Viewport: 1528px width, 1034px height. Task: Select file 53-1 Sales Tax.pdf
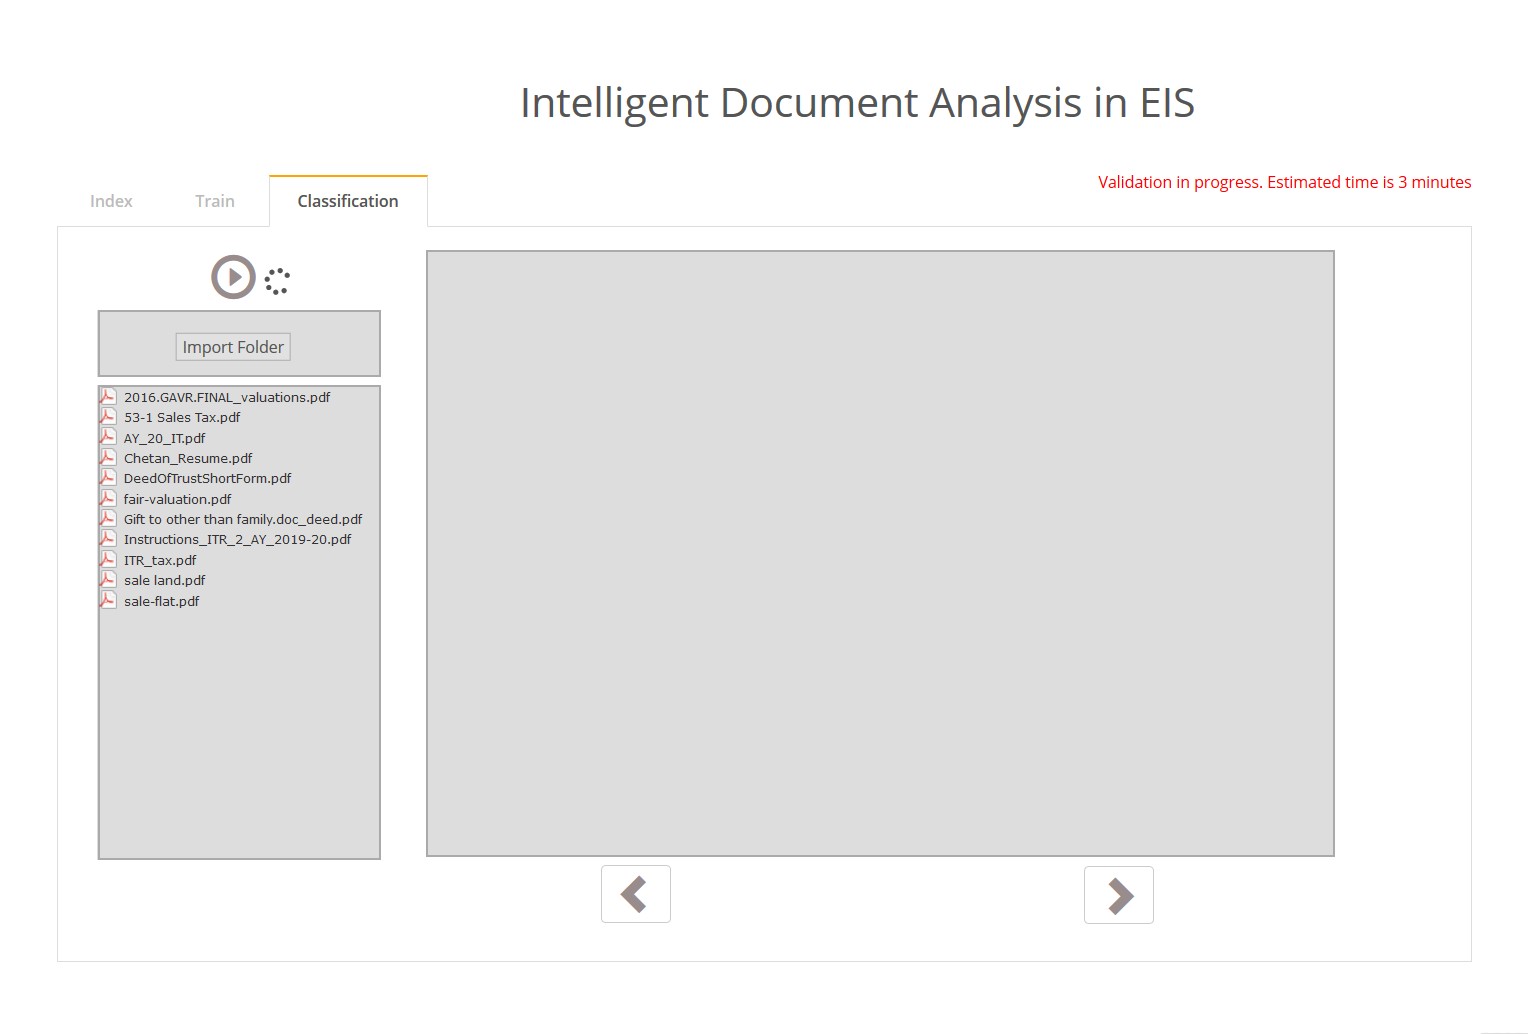[182, 417]
